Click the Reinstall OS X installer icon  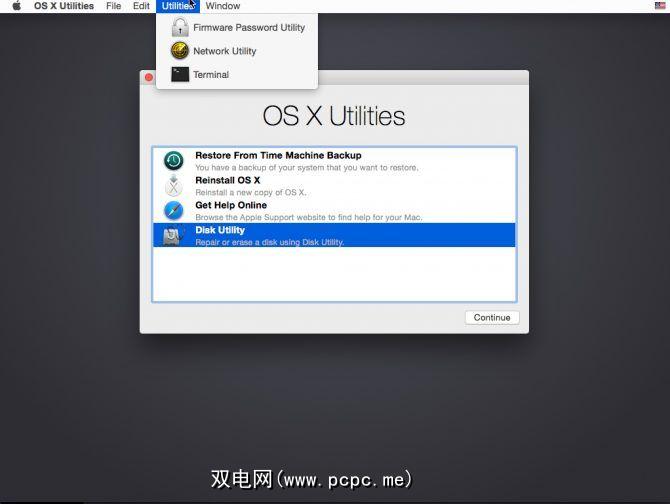173,186
